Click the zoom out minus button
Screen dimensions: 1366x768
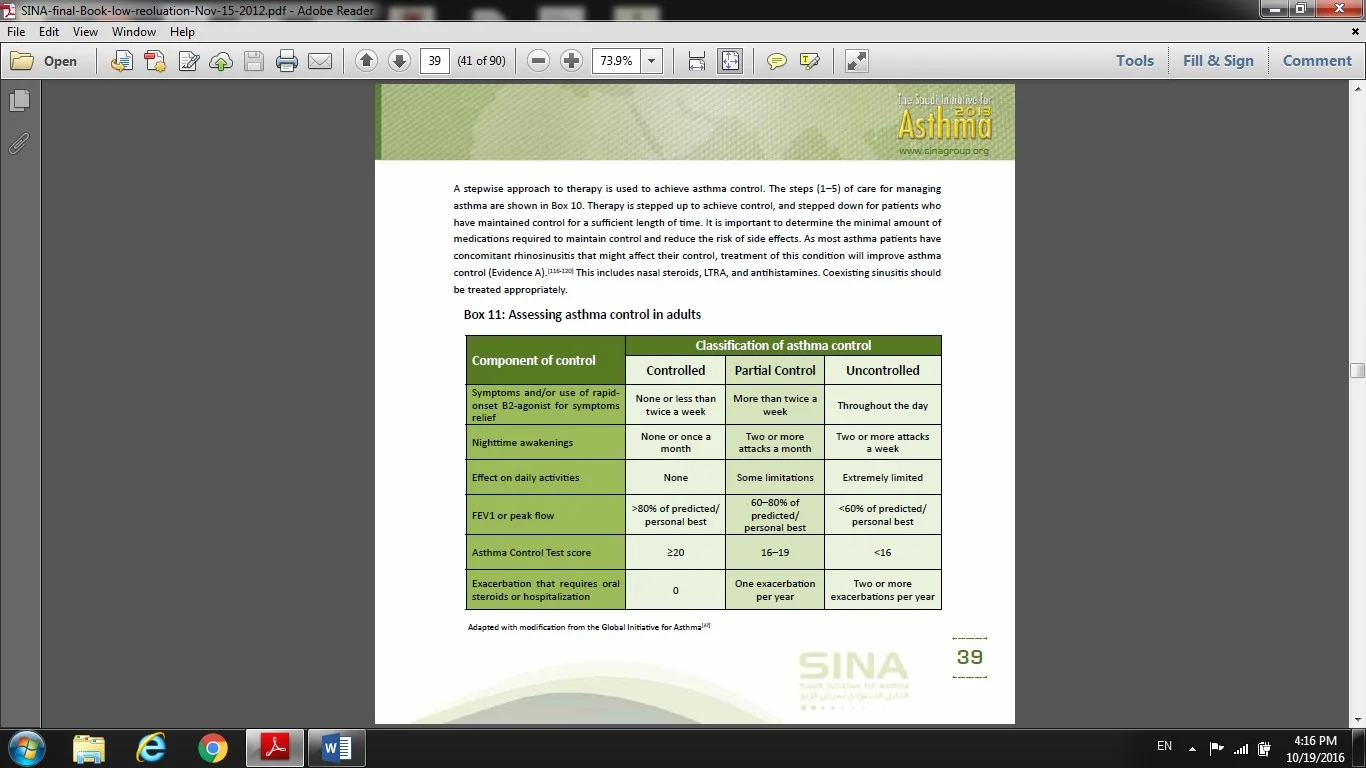coord(538,61)
